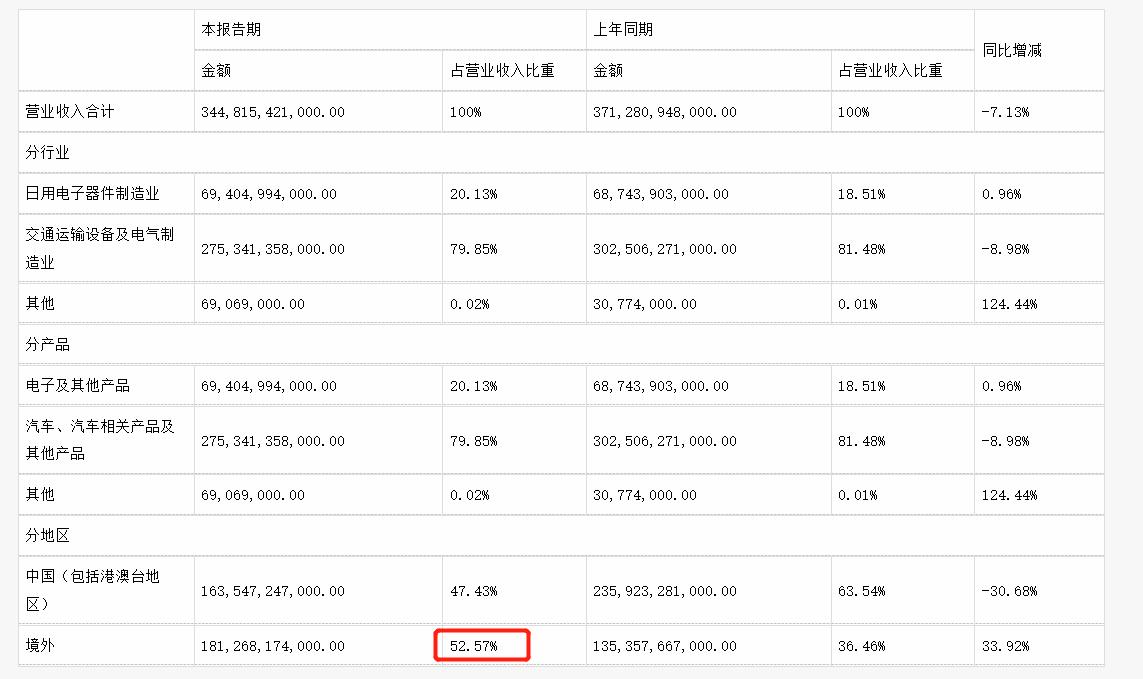
Task: Select the 同比增减 header cell
Action: [x=1012, y=50]
